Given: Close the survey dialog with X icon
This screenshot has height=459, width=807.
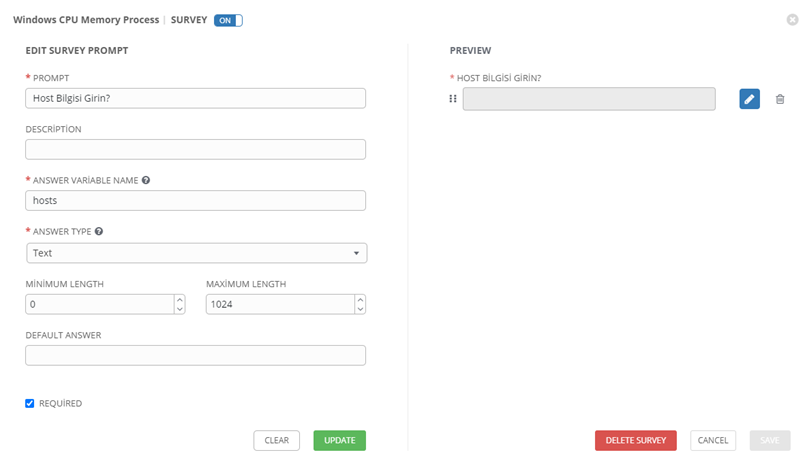Looking at the screenshot, I should [792, 20].
